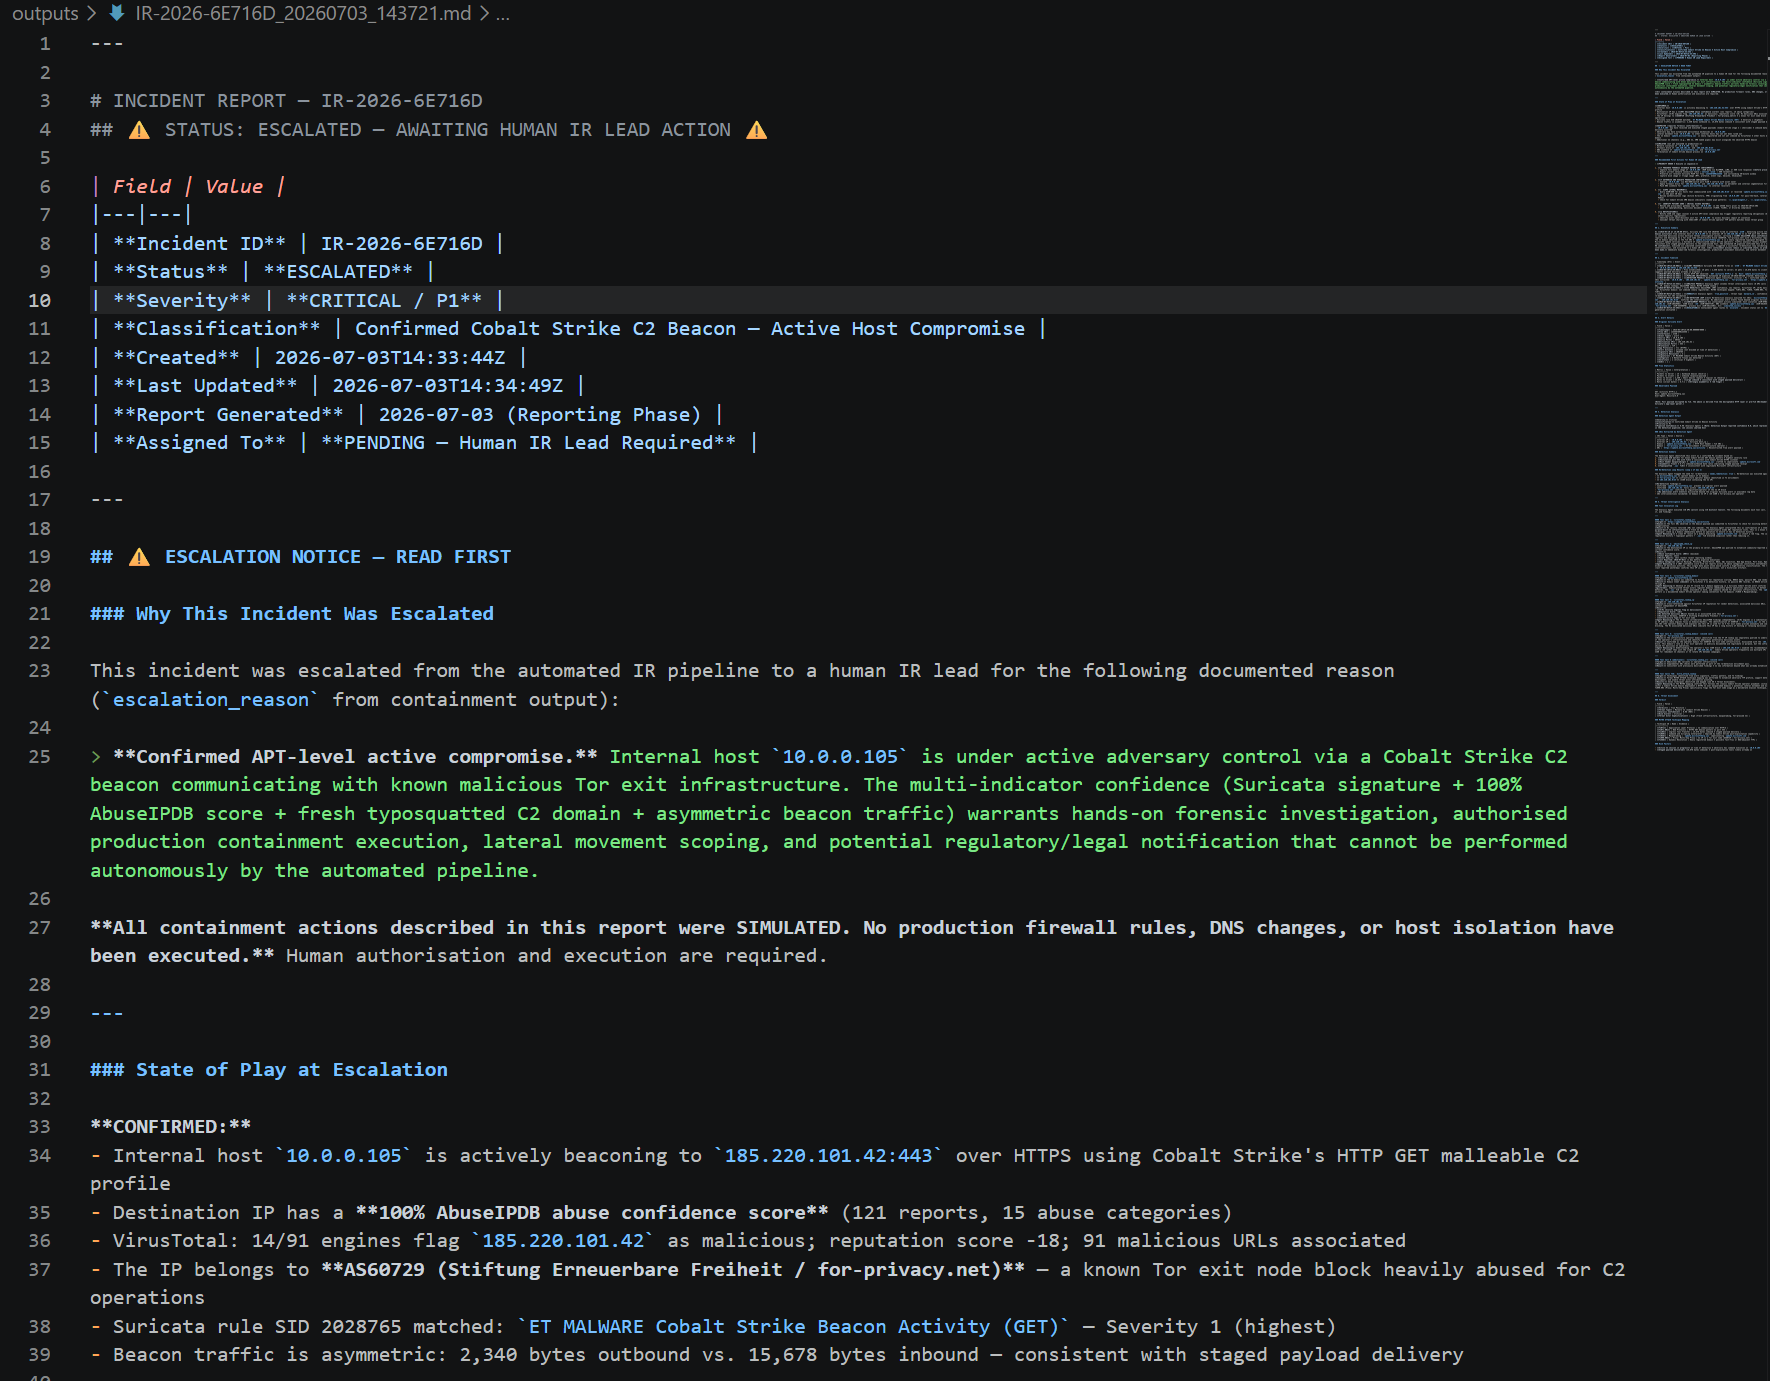Click the '**CRITICAL / P1**' severity value
Image resolution: width=1770 pixels, height=1381 pixels.
(x=384, y=301)
